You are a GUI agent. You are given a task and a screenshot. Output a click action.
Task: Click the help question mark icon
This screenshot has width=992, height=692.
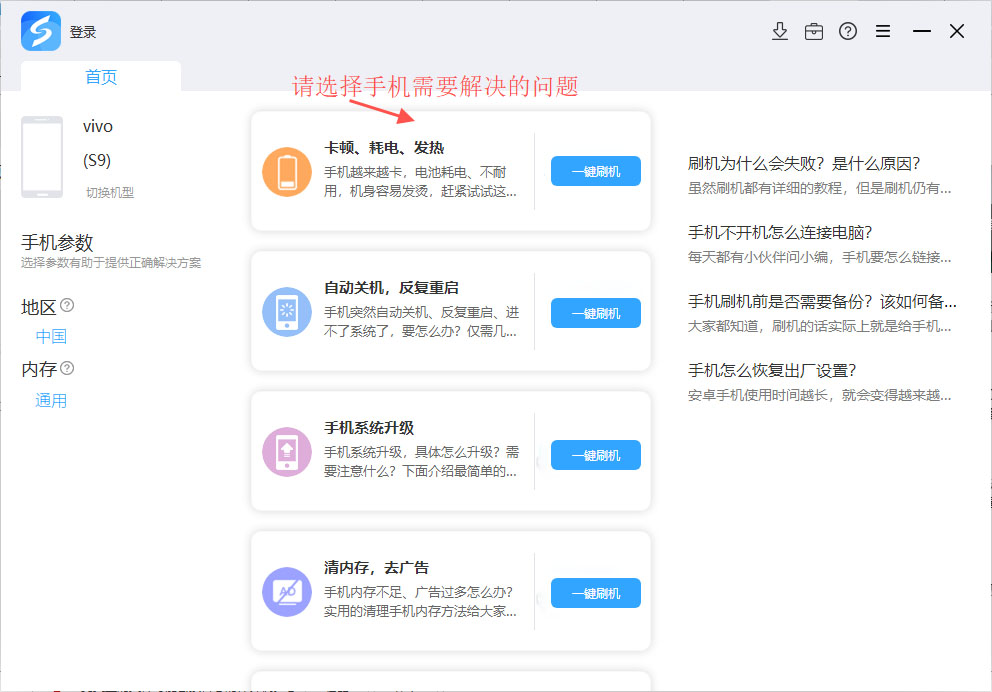(848, 31)
